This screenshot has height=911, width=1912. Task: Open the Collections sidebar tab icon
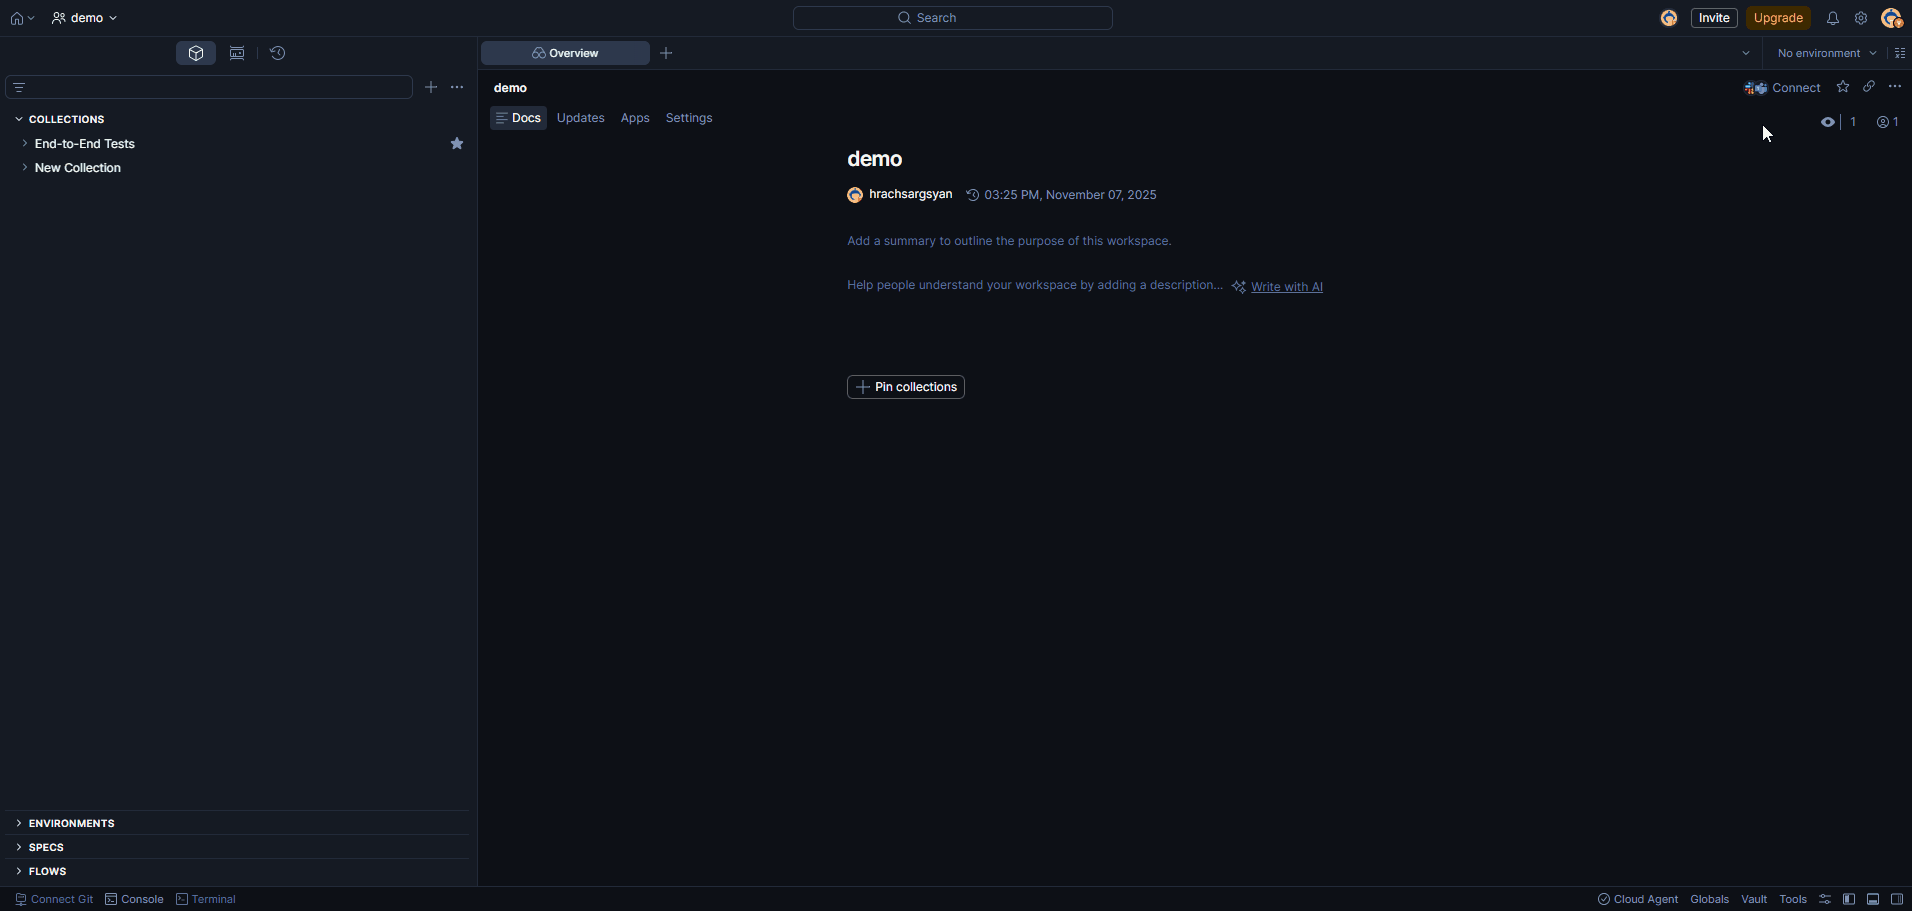[196, 53]
